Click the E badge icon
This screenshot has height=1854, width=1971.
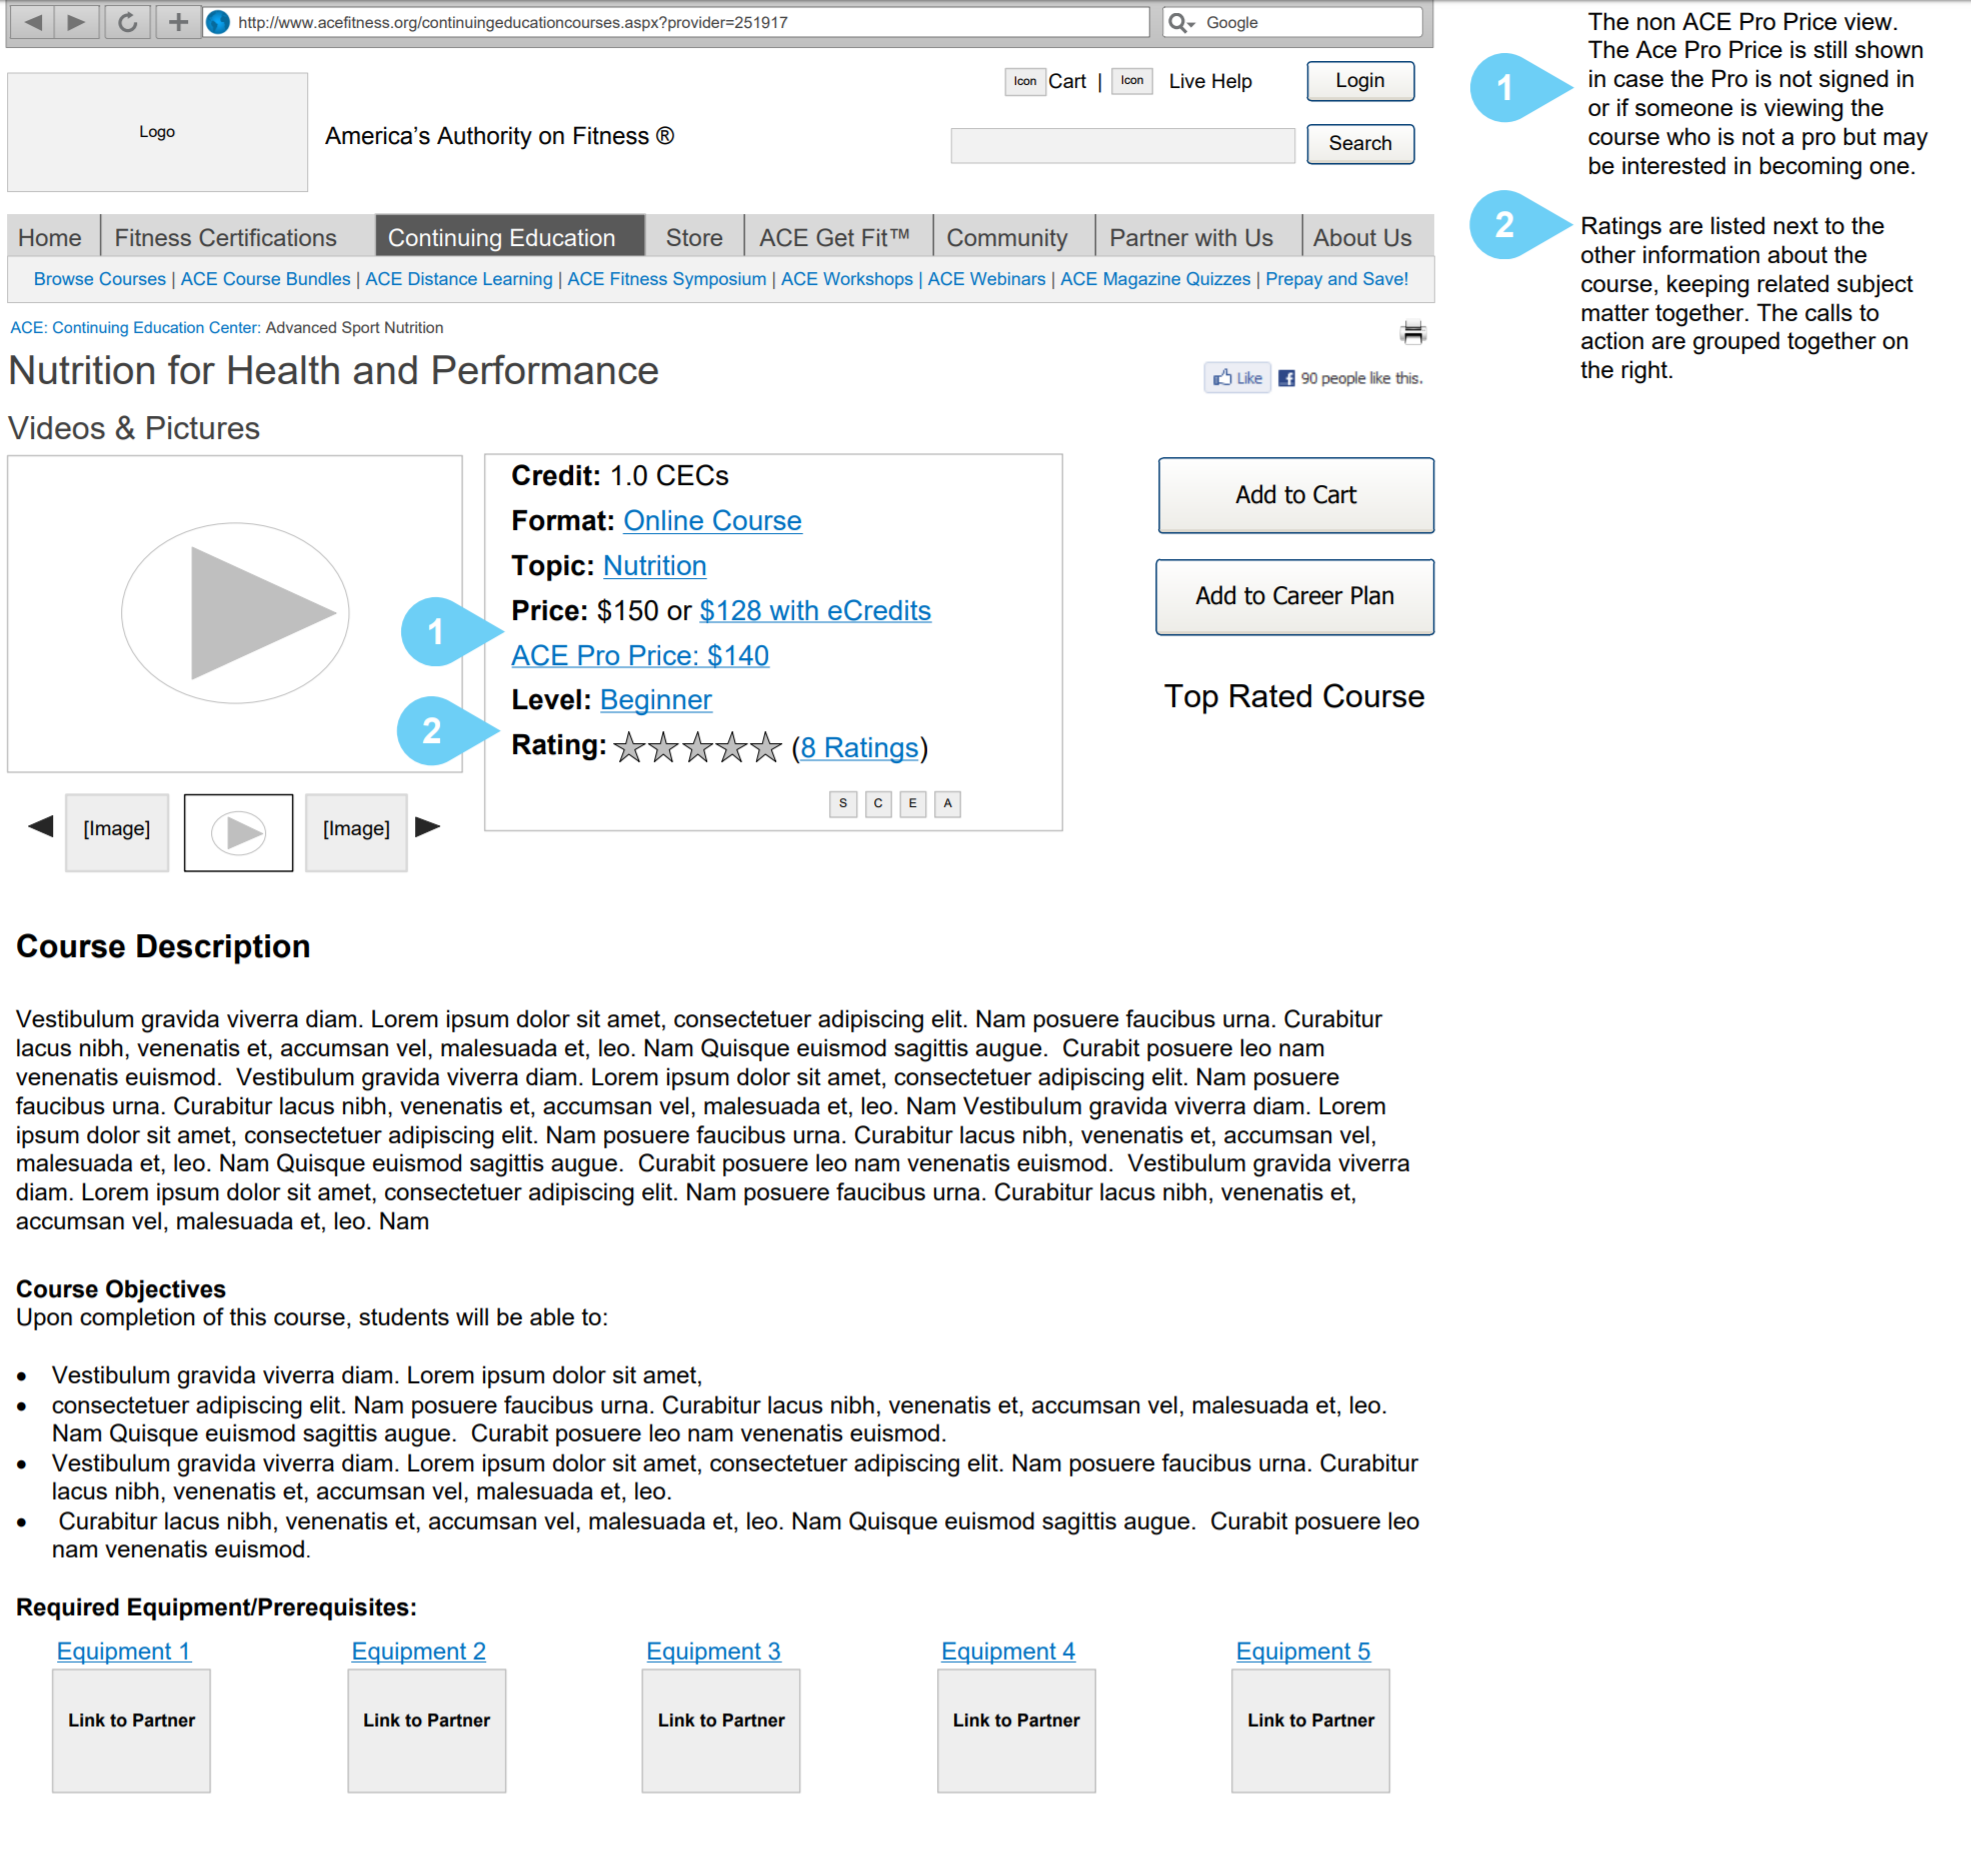click(x=912, y=803)
